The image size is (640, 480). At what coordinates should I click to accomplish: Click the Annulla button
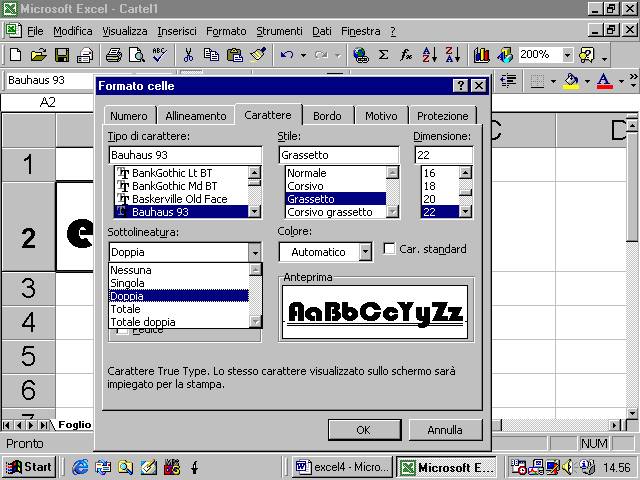point(445,430)
